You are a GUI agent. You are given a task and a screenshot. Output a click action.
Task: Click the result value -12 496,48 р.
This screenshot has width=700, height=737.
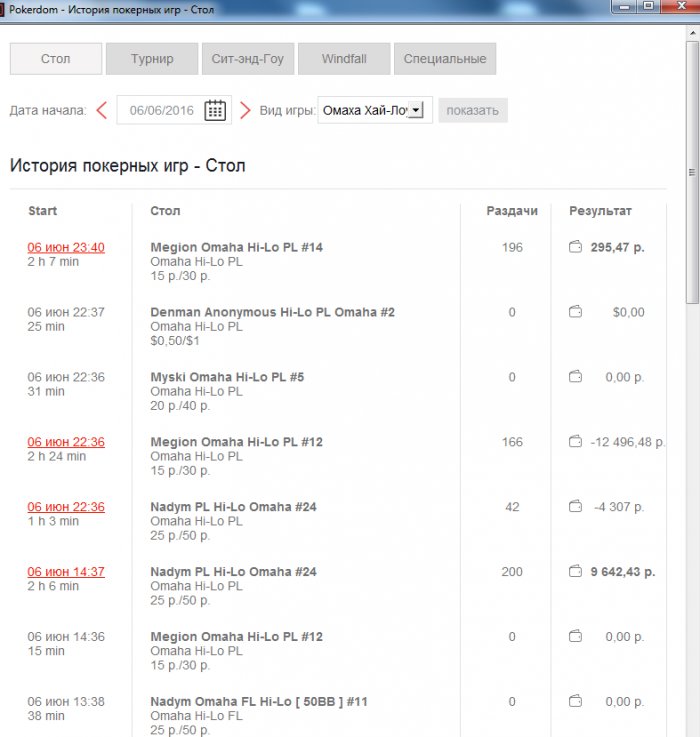pyautogui.click(x=627, y=442)
